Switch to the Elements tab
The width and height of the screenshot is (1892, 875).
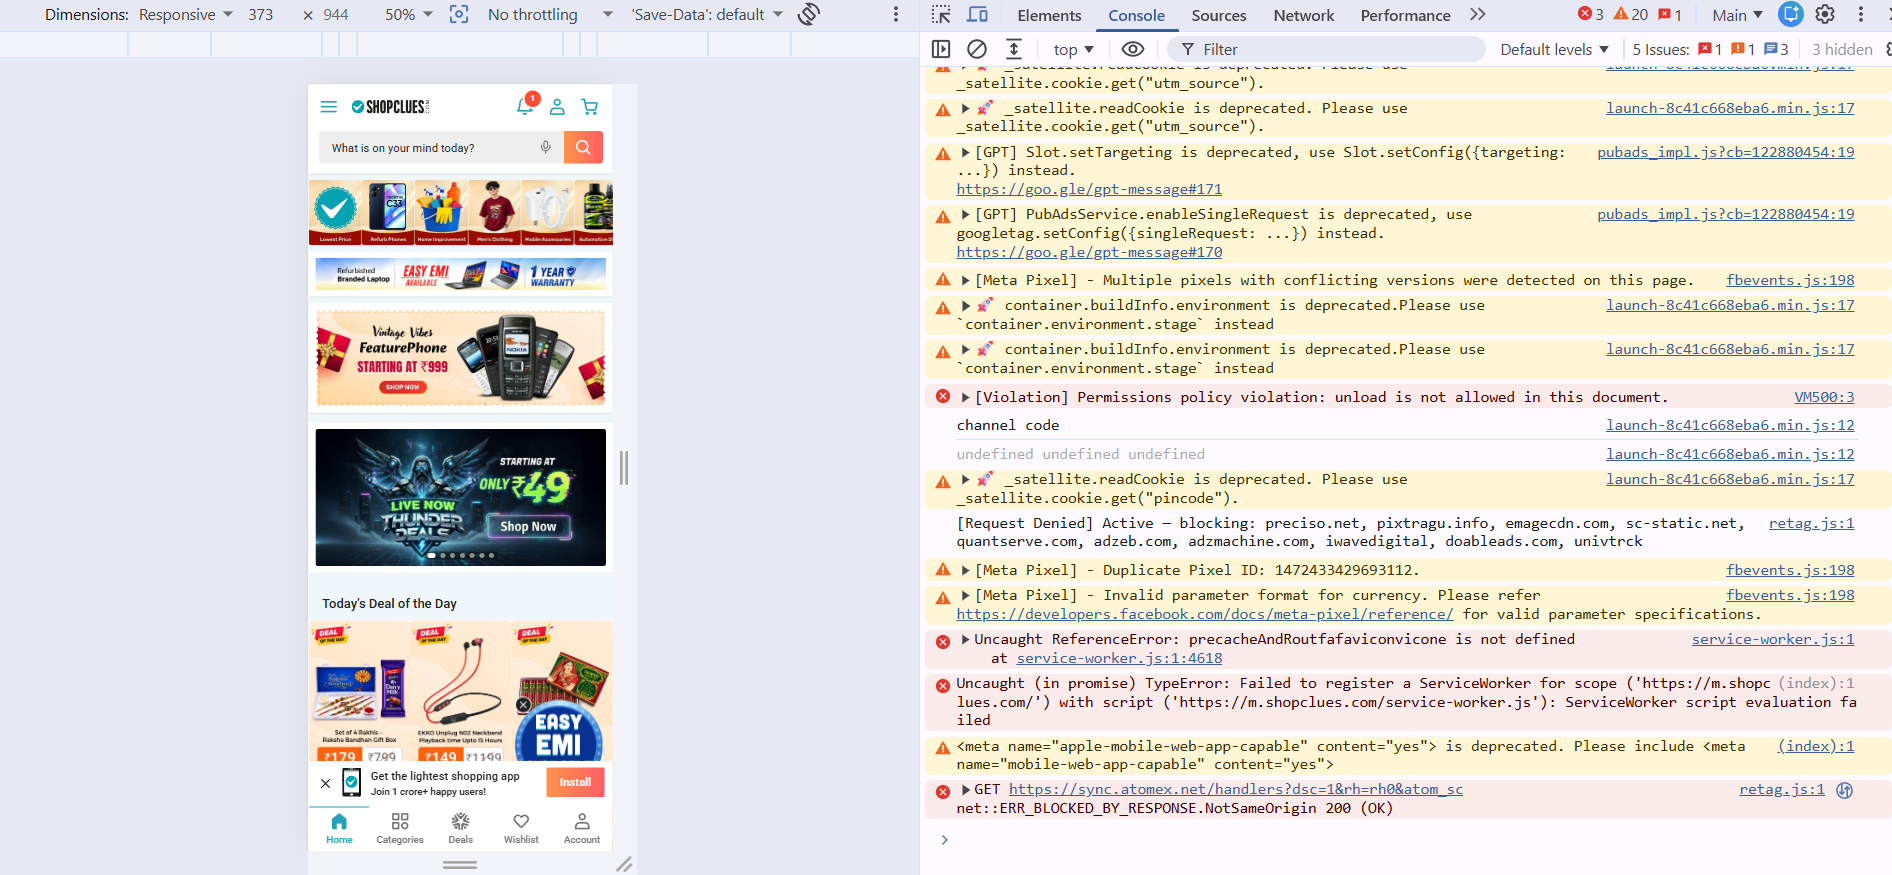1049,15
